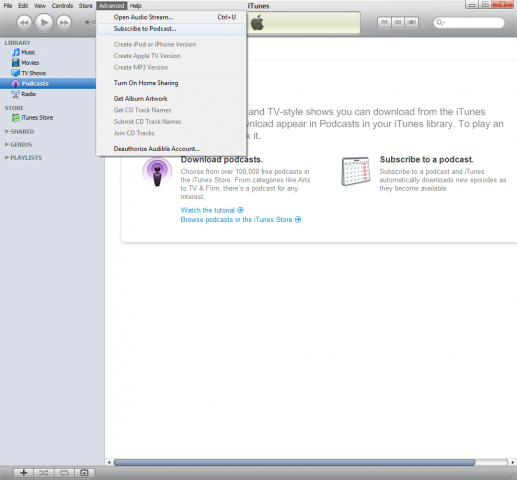This screenshot has width=517, height=480.
Task: Click the Movies library icon
Action: point(16,63)
